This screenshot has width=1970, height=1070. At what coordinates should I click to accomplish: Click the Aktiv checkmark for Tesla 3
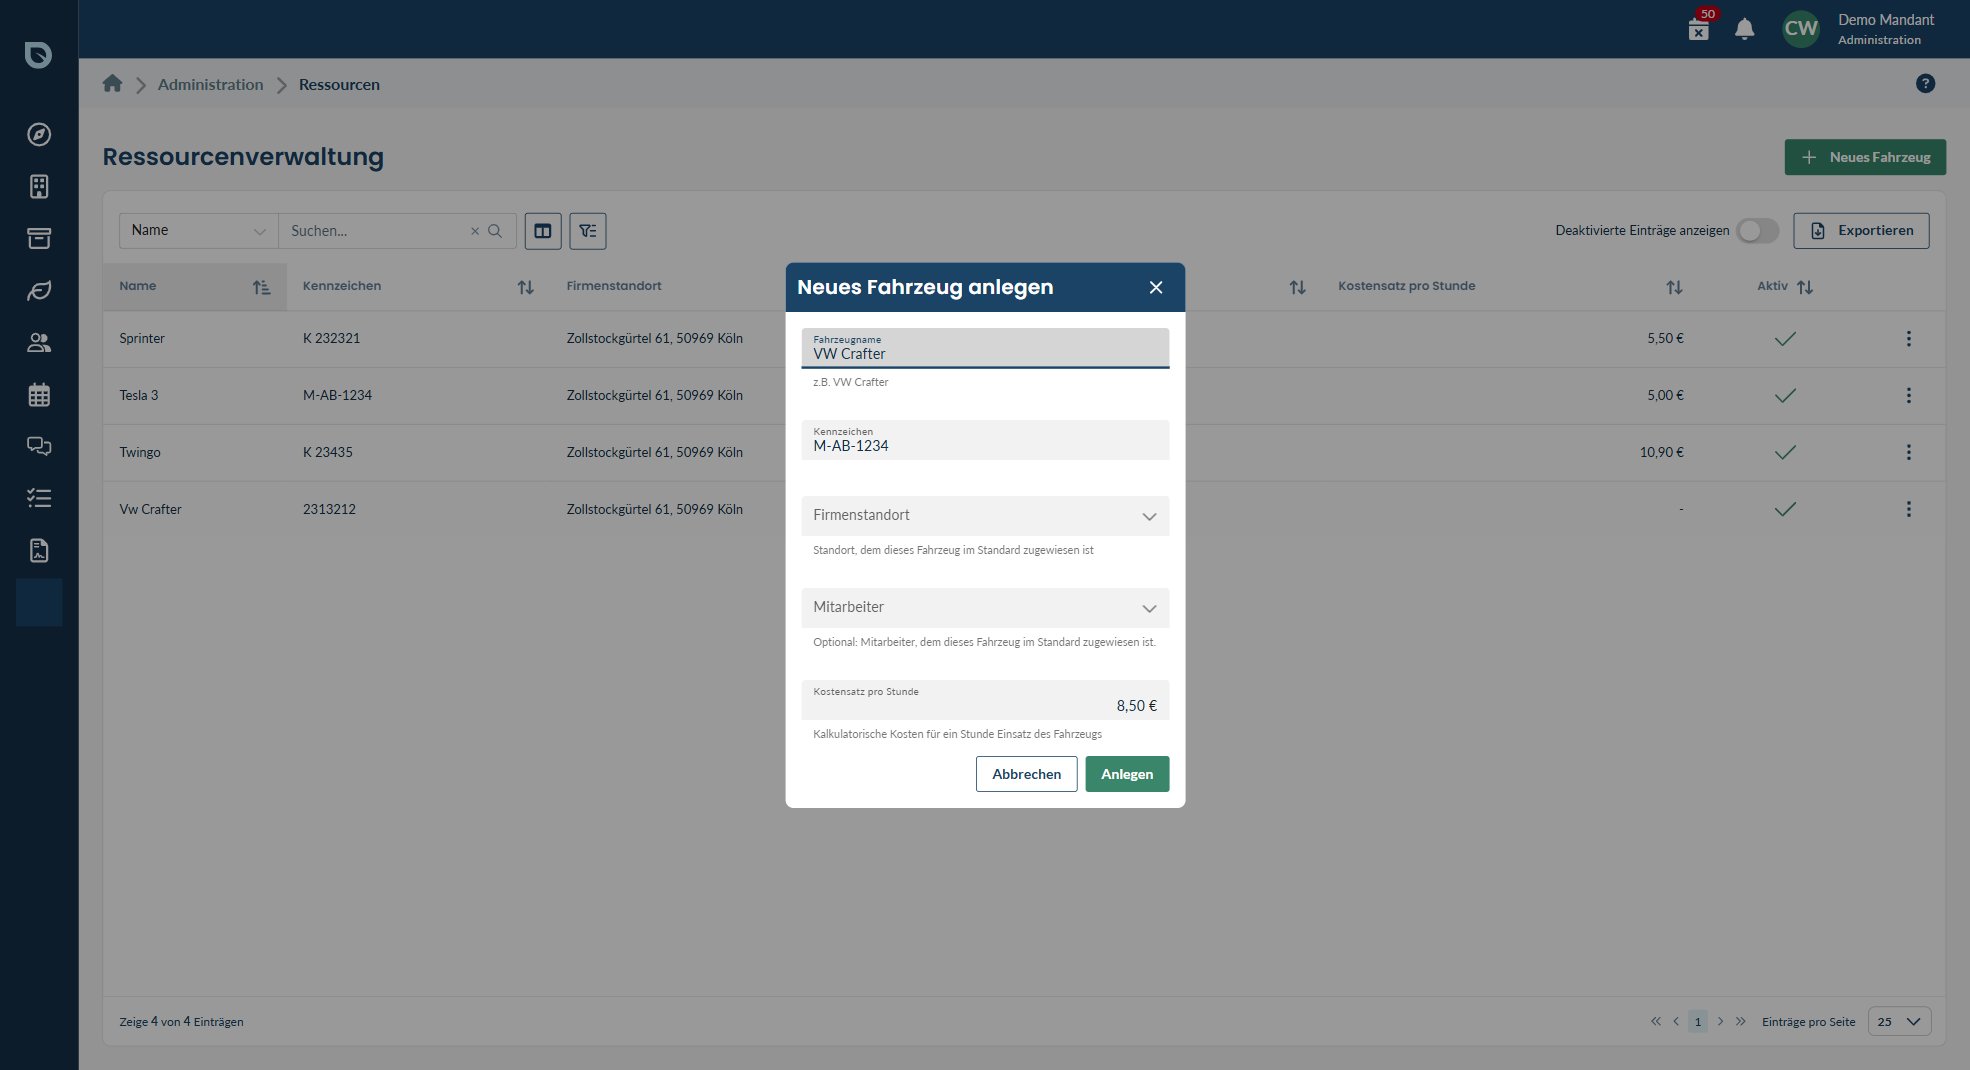click(x=1785, y=396)
